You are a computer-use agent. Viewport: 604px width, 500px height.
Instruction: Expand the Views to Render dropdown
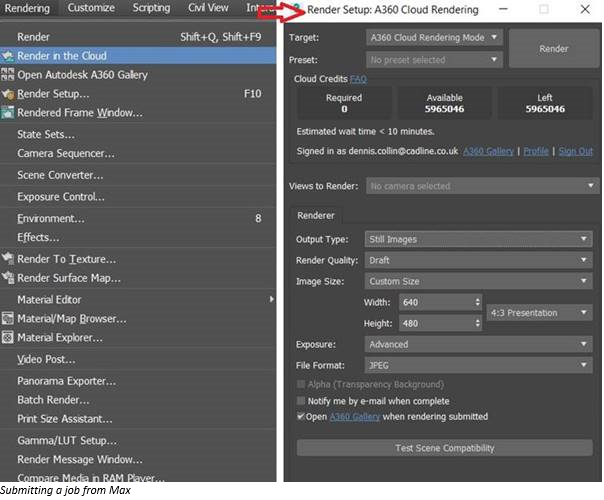point(483,186)
